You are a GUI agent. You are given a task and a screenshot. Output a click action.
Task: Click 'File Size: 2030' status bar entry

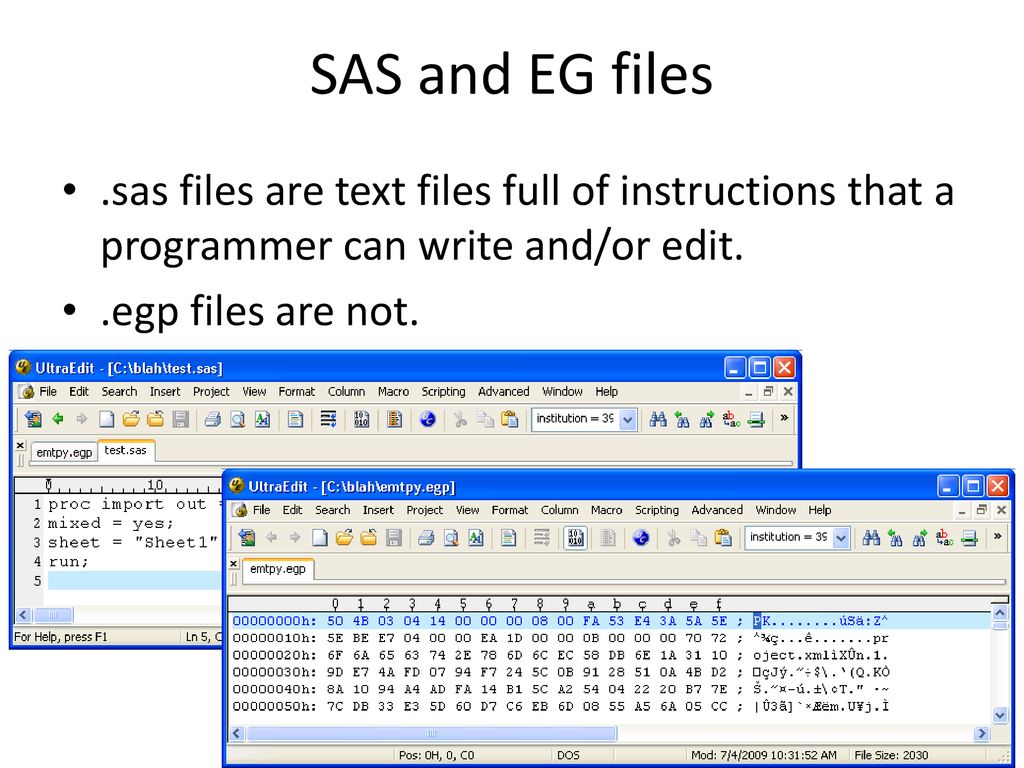point(891,755)
